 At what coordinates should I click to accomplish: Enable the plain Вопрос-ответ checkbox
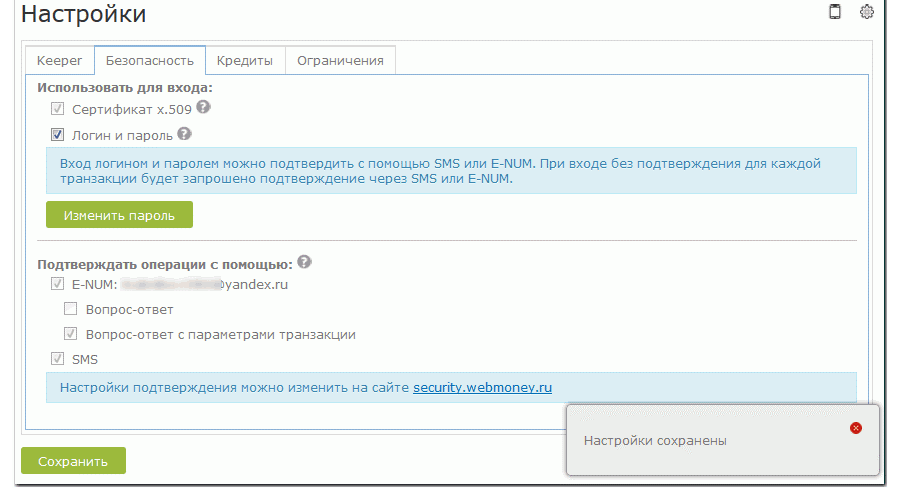[71, 310]
